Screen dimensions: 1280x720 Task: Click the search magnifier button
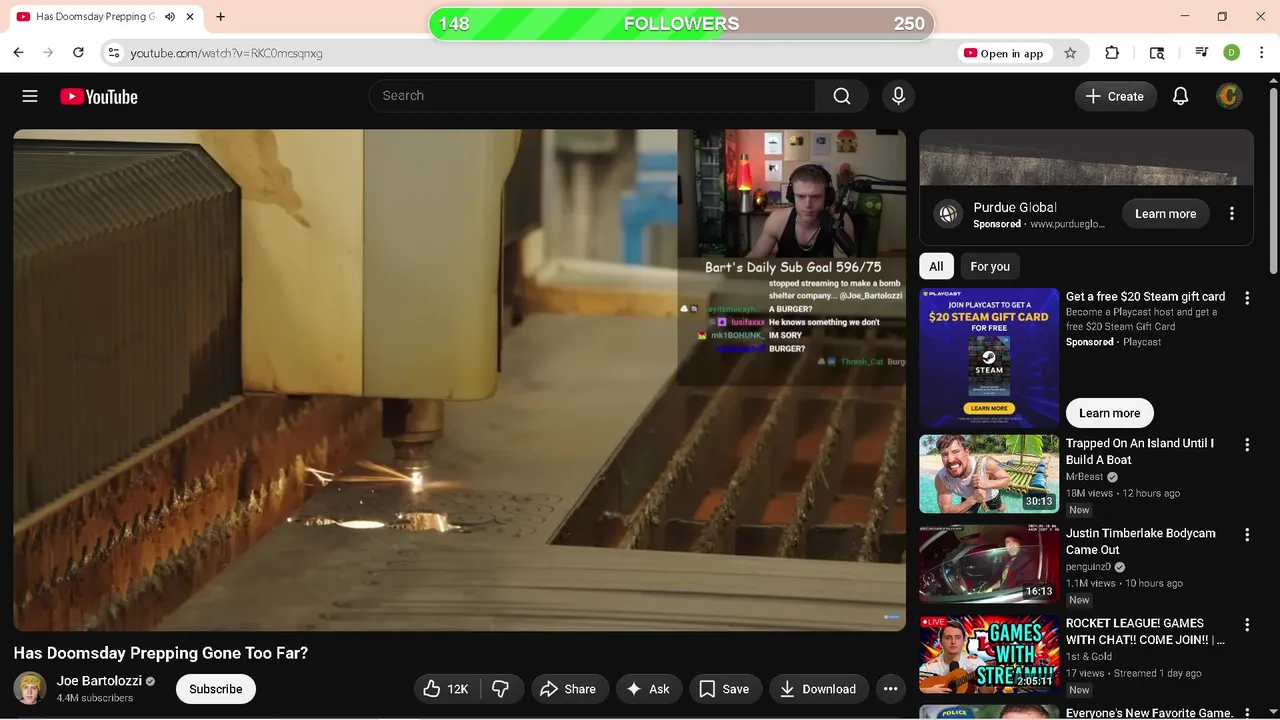coord(842,96)
